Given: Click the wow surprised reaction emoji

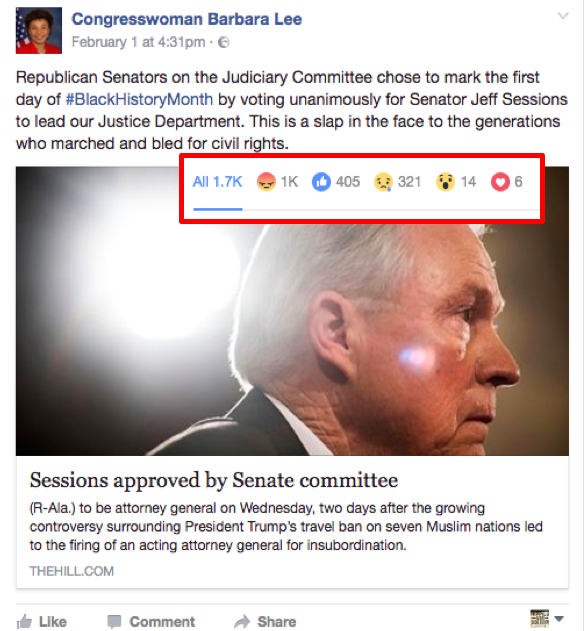Looking at the screenshot, I should pyautogui.click(x=446, y=182).
